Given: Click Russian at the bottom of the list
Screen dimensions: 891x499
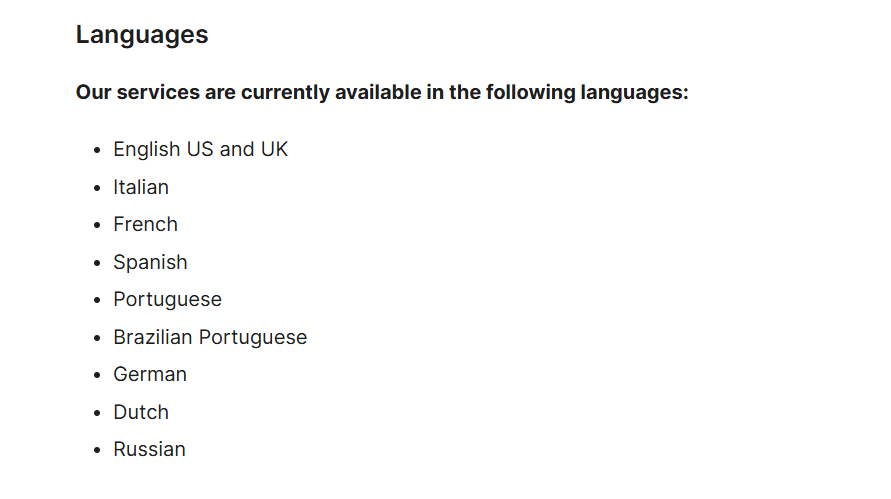Looking at the screenshot, I should [x=149, y=450].
